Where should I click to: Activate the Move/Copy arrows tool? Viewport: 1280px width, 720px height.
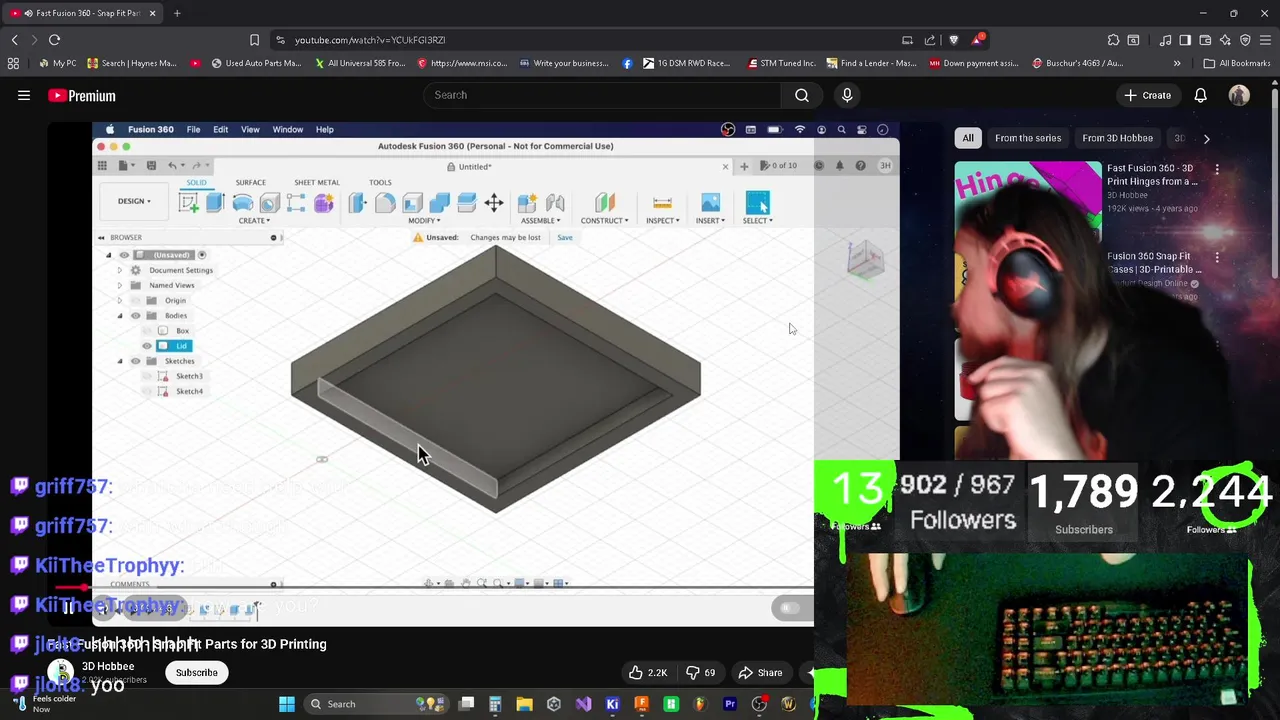[494, 203]
